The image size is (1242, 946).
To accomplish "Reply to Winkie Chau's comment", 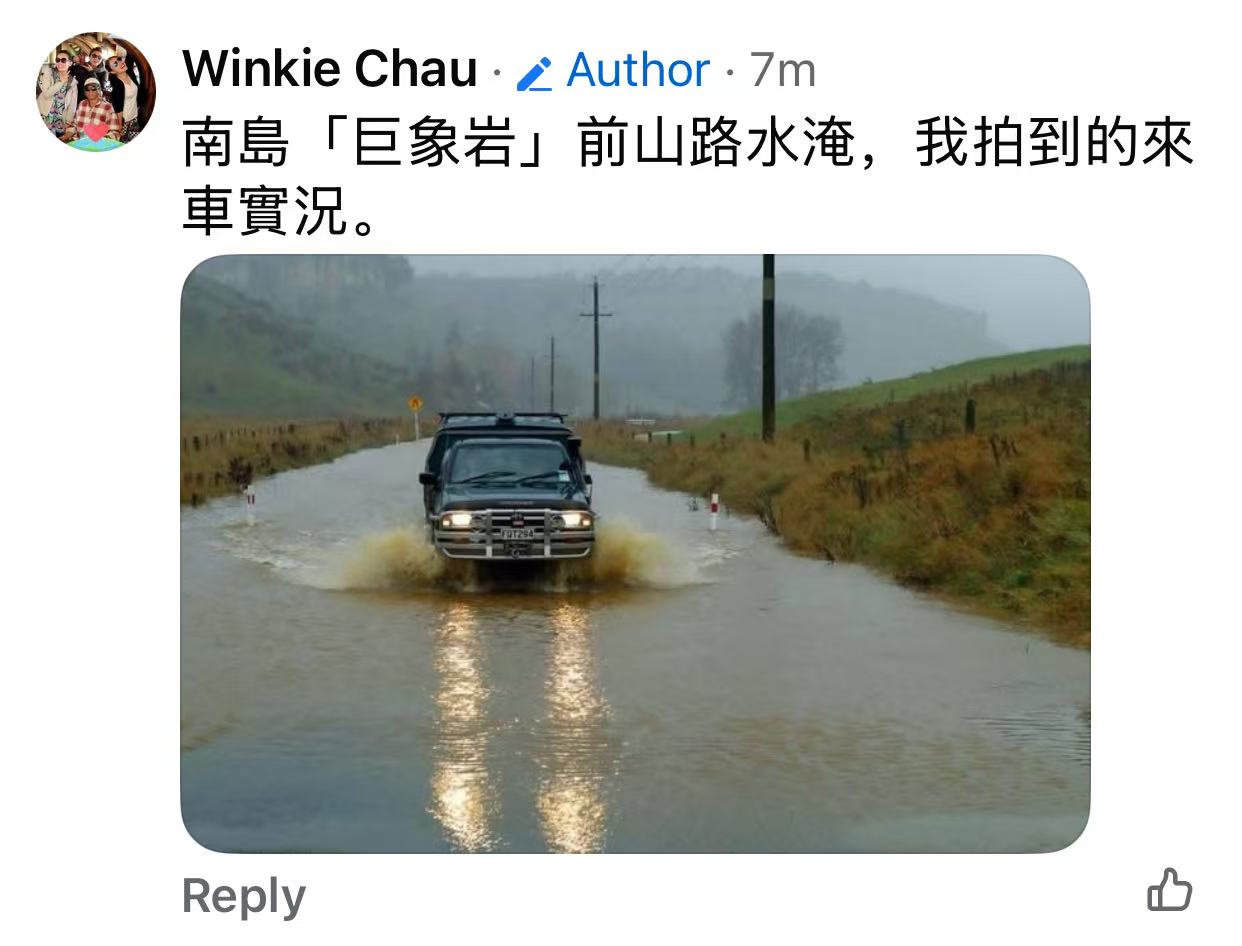I will coord(244,896).
